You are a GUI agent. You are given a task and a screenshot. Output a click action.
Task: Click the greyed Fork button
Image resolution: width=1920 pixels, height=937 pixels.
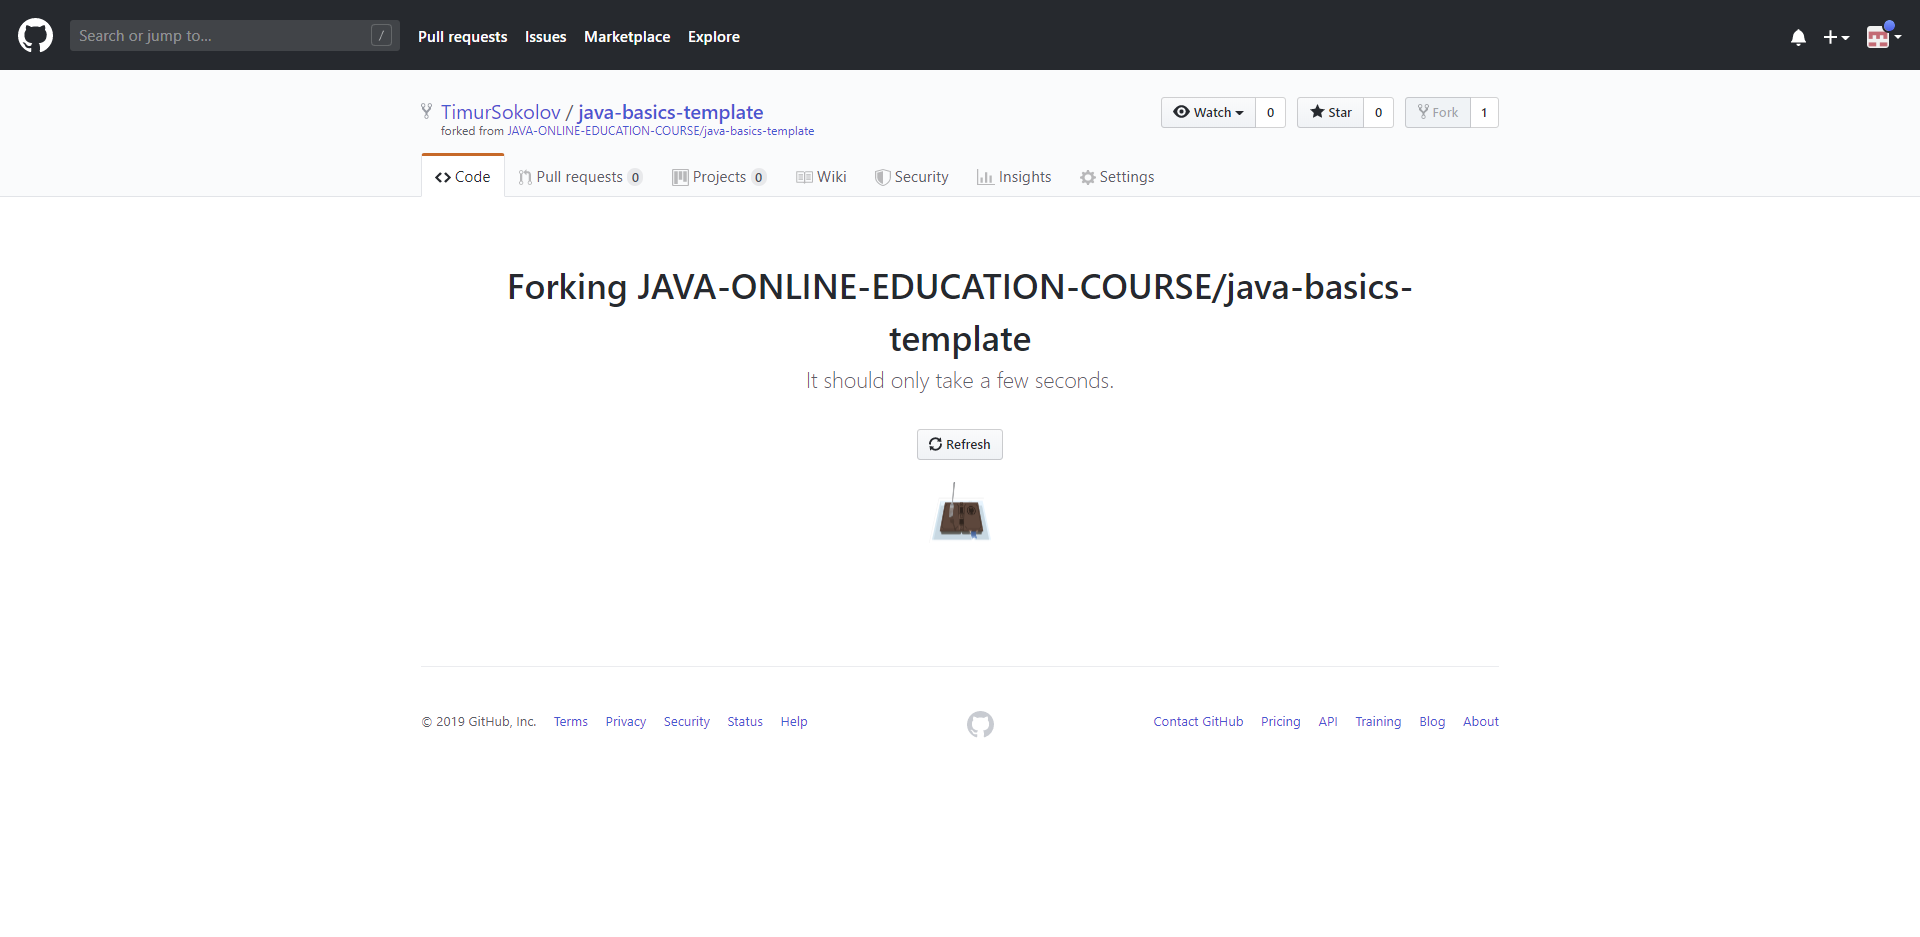[x=1438, y=112]
